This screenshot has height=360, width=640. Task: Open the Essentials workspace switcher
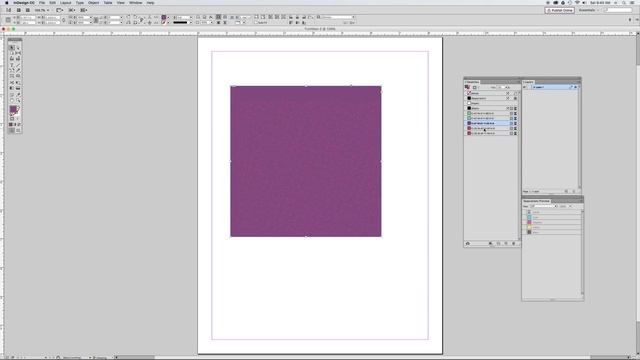589,10
